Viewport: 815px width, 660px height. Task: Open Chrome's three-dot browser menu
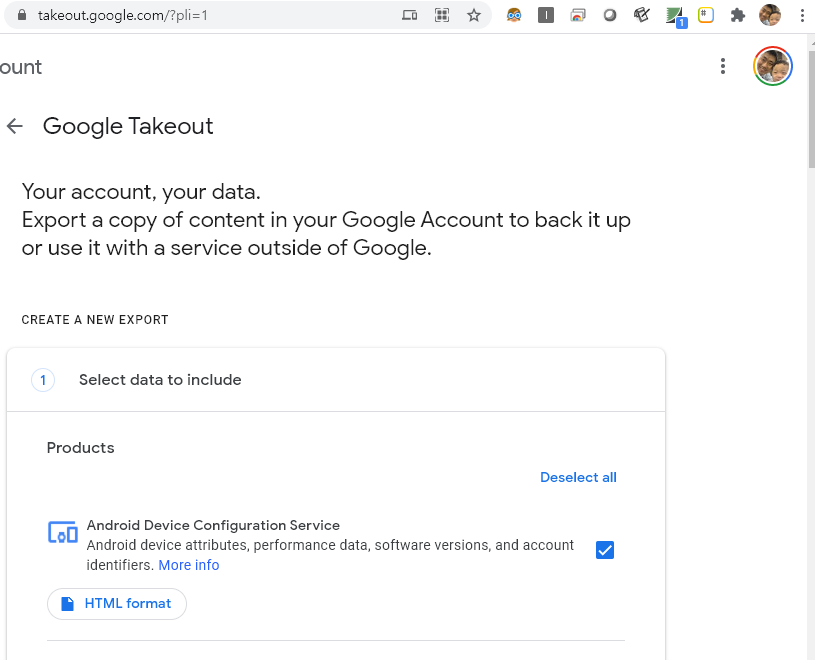click(x=802, y=15)
